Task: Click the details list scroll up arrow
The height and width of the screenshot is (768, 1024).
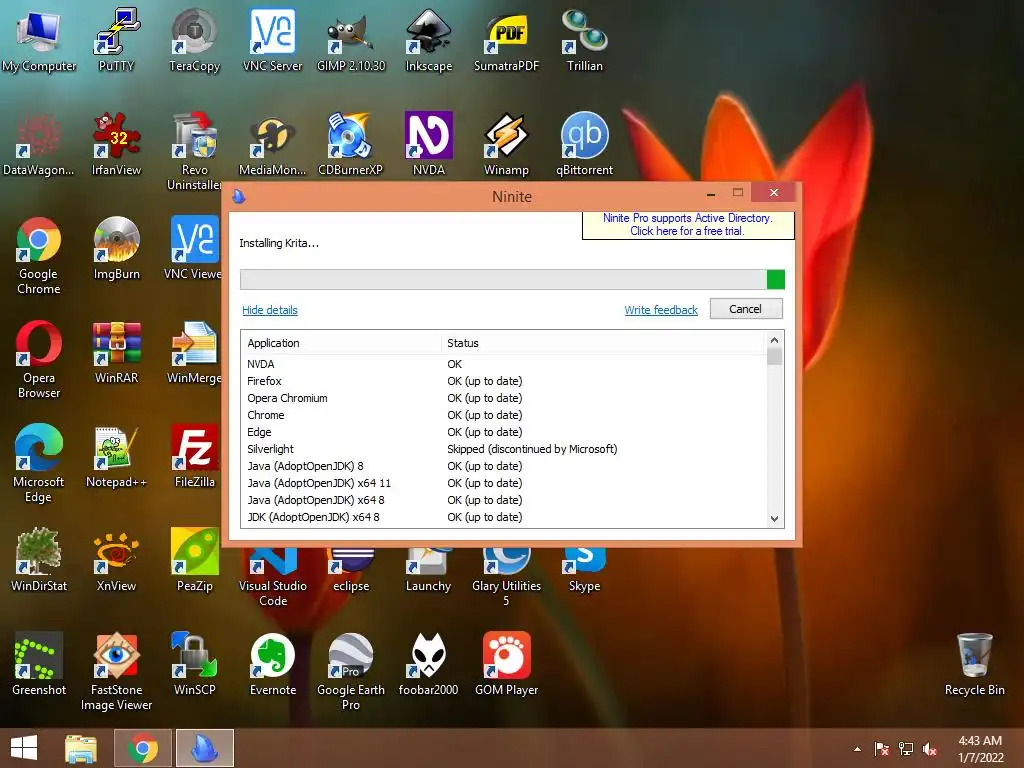Action: 775,340
